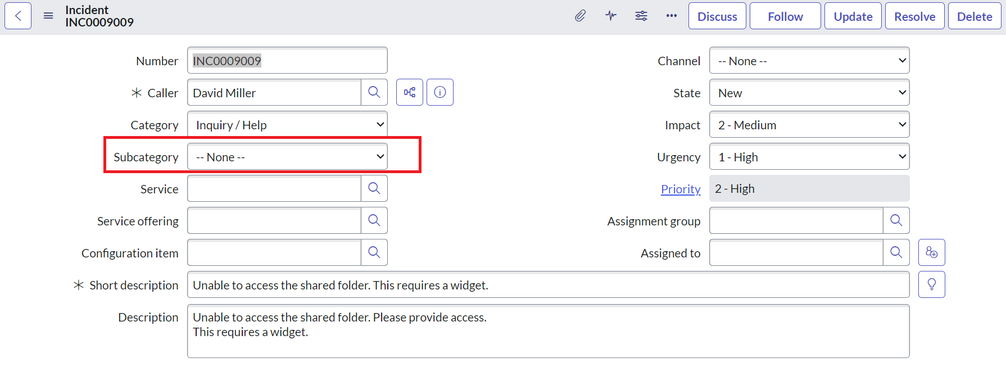Click the Incident INC0009009 header title
This screenshot has width=1006, height=371.
point(99,16)
